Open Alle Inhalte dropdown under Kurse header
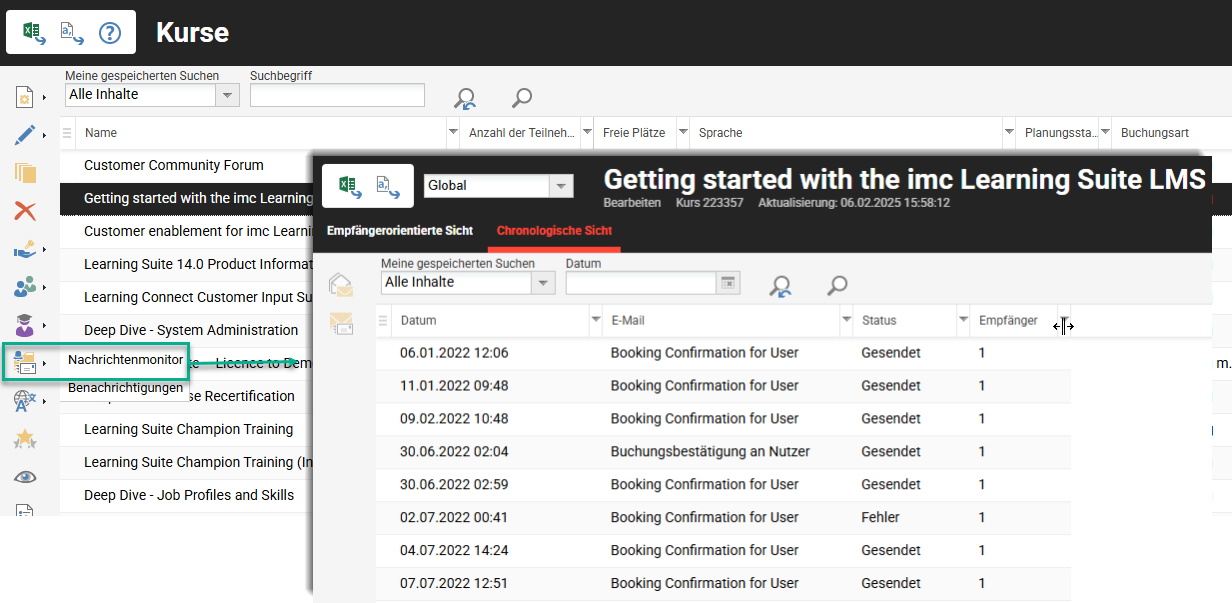This screenshot has width=1232, height=603. 228,95
